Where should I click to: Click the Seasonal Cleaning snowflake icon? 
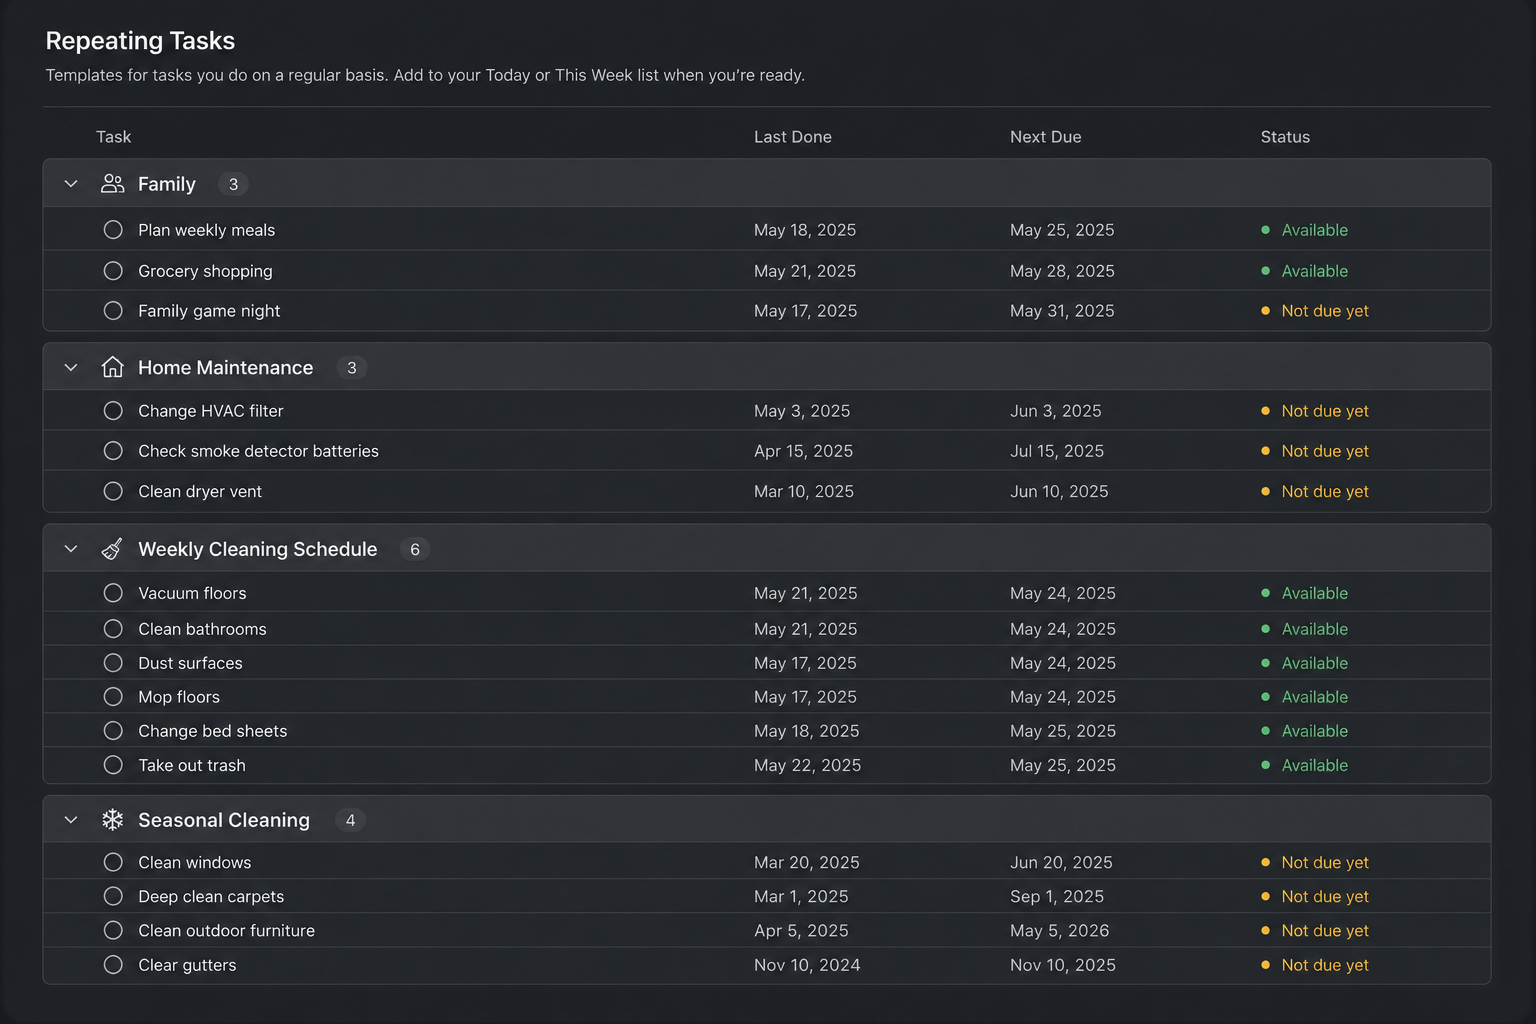click(113, 820)
